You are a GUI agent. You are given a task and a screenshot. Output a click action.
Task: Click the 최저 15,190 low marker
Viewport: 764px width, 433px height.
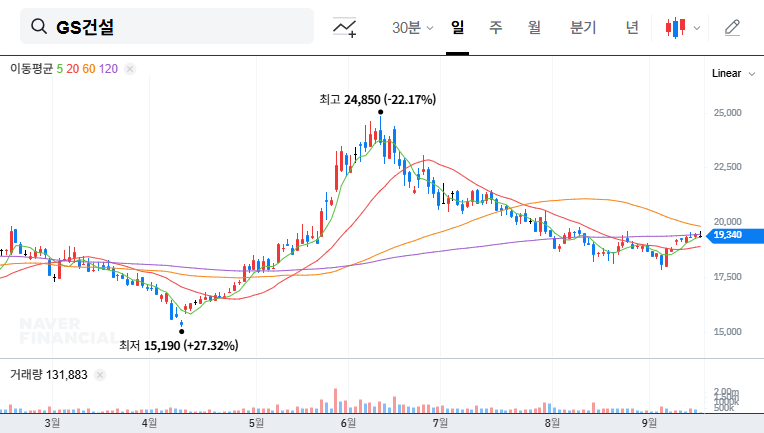click(179, 346)
